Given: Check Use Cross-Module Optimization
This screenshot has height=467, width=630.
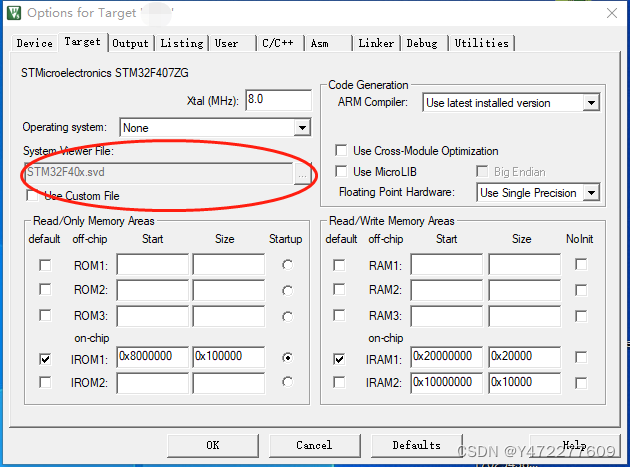Looking at the screenshot, I should 341,151.
